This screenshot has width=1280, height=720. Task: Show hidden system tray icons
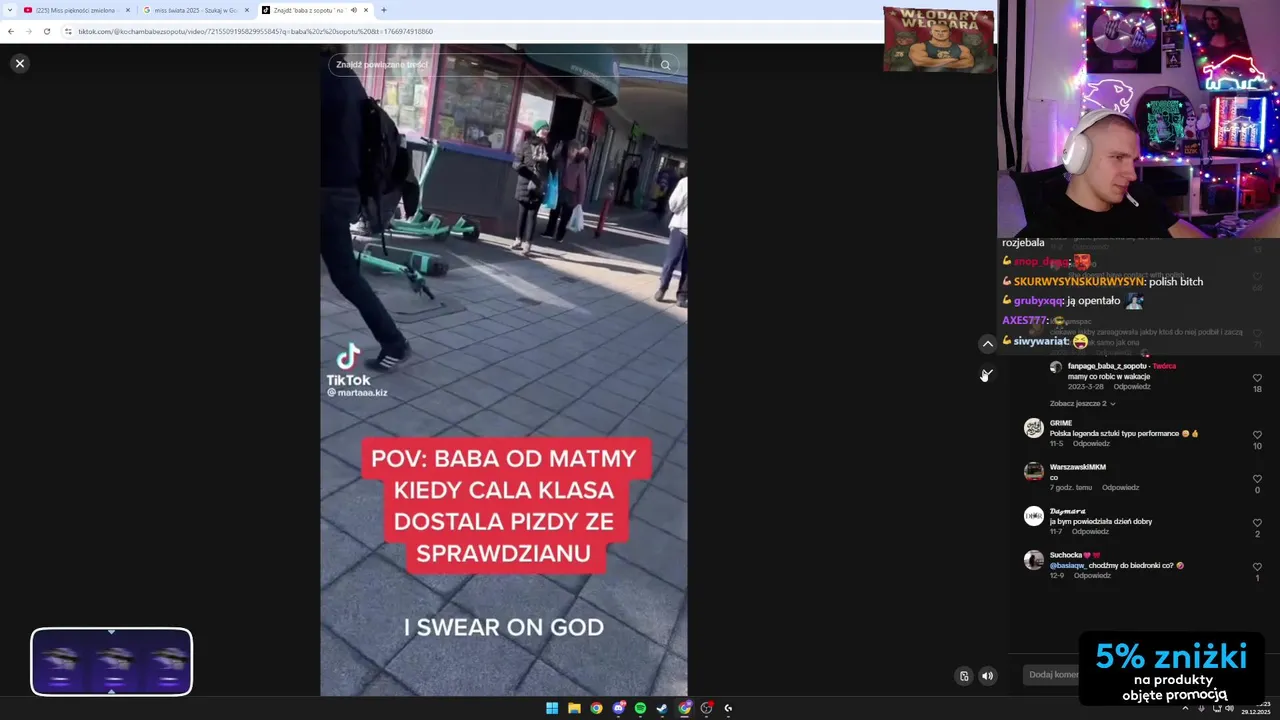[1186, 708]
